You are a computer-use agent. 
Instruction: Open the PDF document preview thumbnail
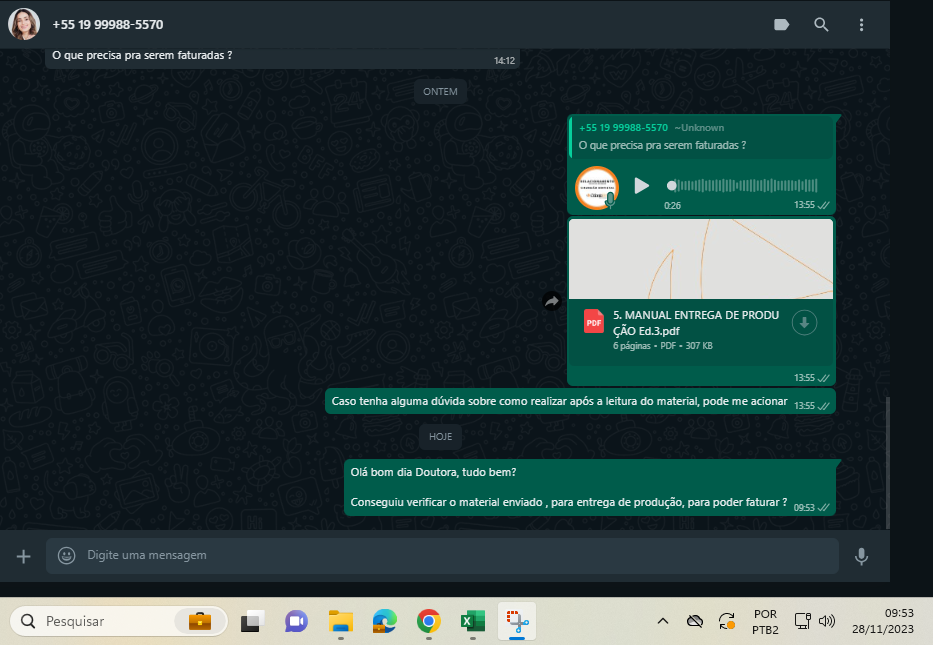pos(700,258)
